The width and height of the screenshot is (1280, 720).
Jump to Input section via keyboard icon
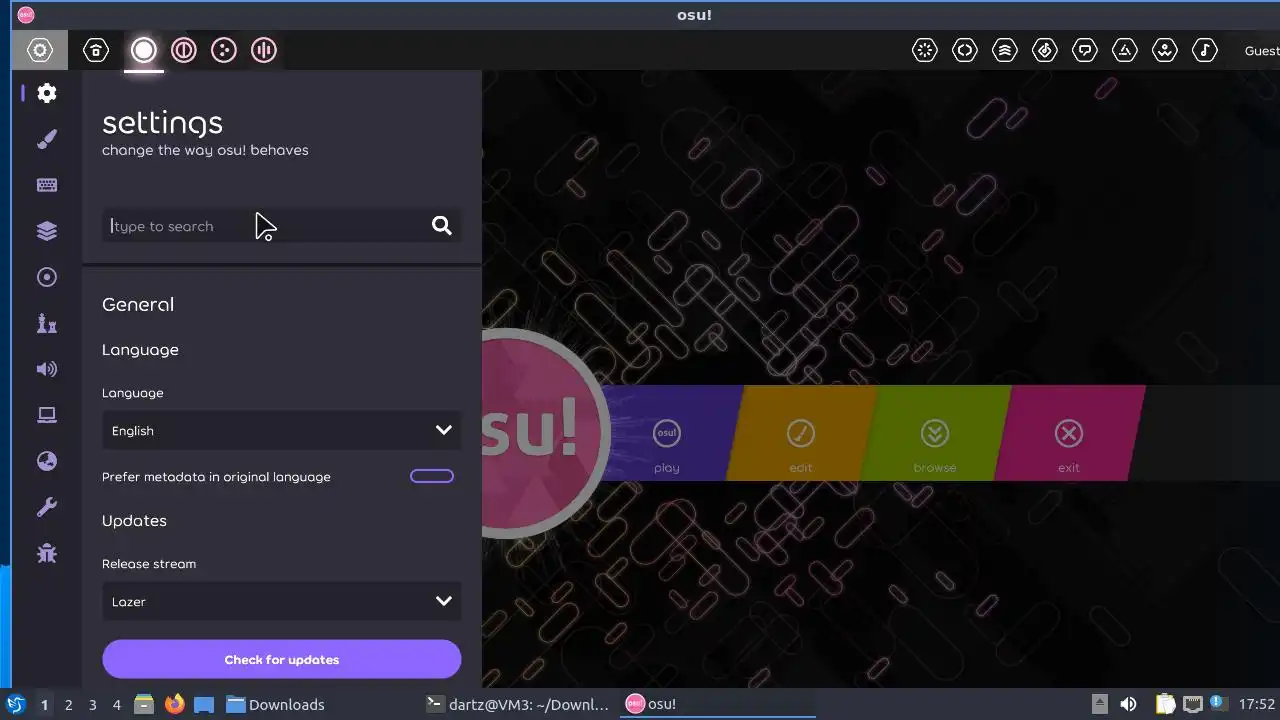[x=47, y=185]
